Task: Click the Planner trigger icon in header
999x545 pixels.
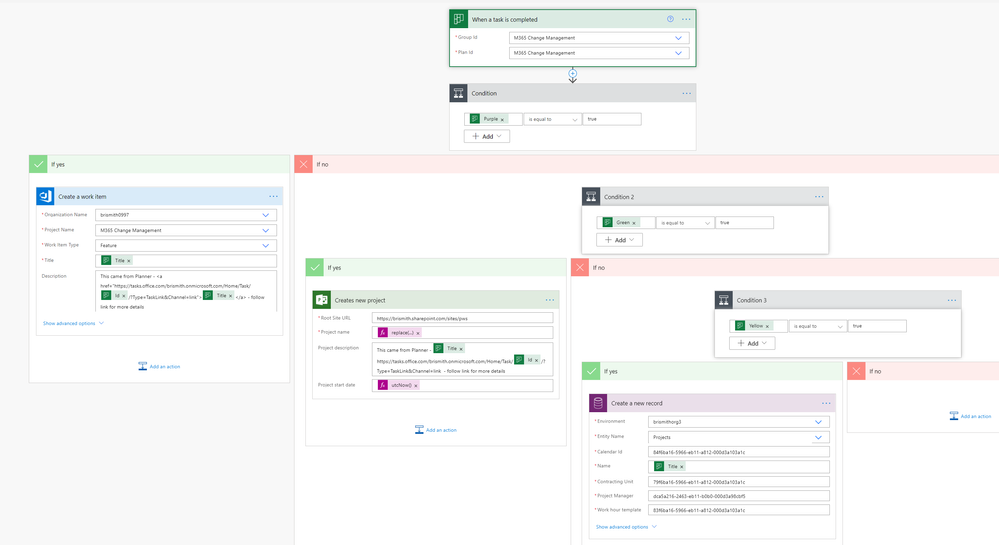Action: (459, 19)
